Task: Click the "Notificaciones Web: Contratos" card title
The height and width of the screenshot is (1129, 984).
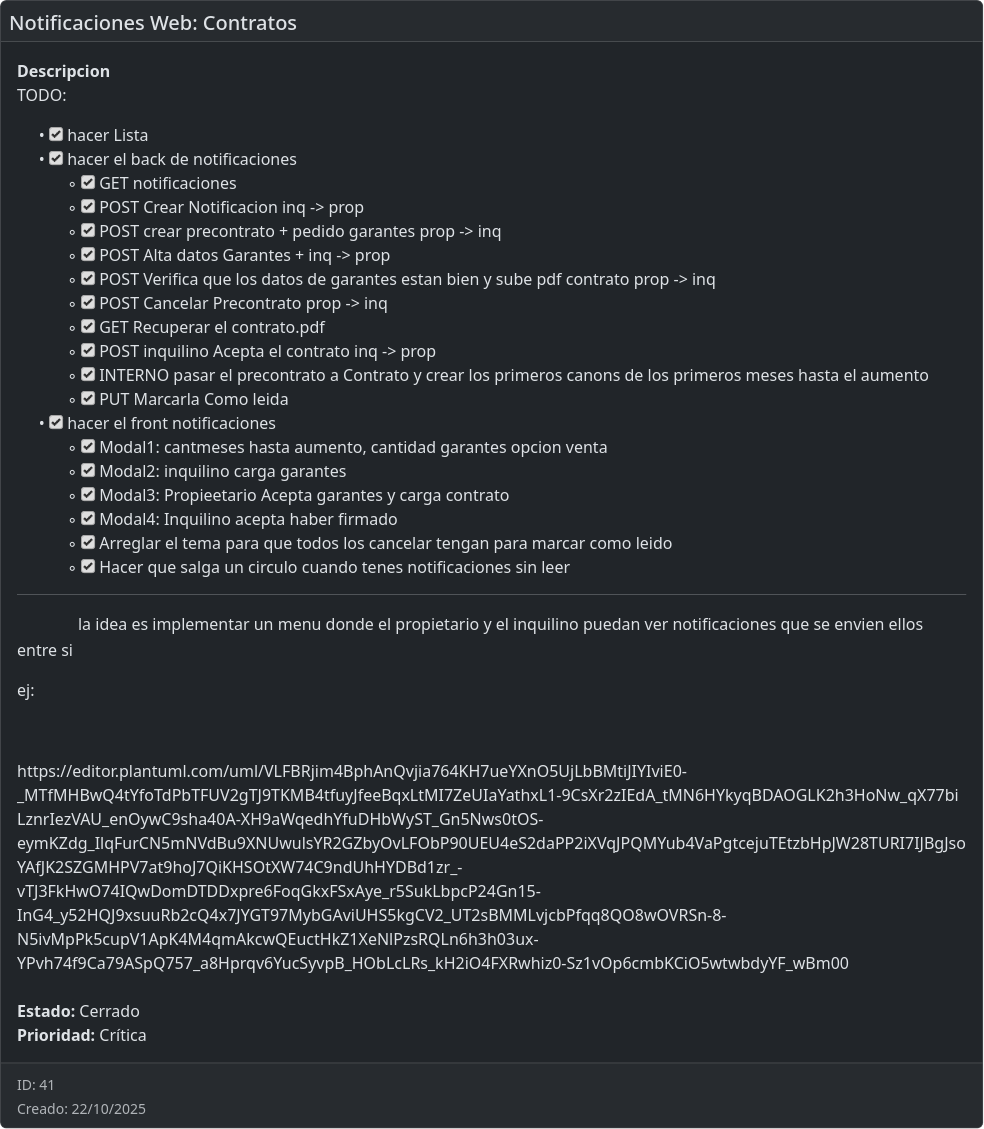Action: coord(153,23)
